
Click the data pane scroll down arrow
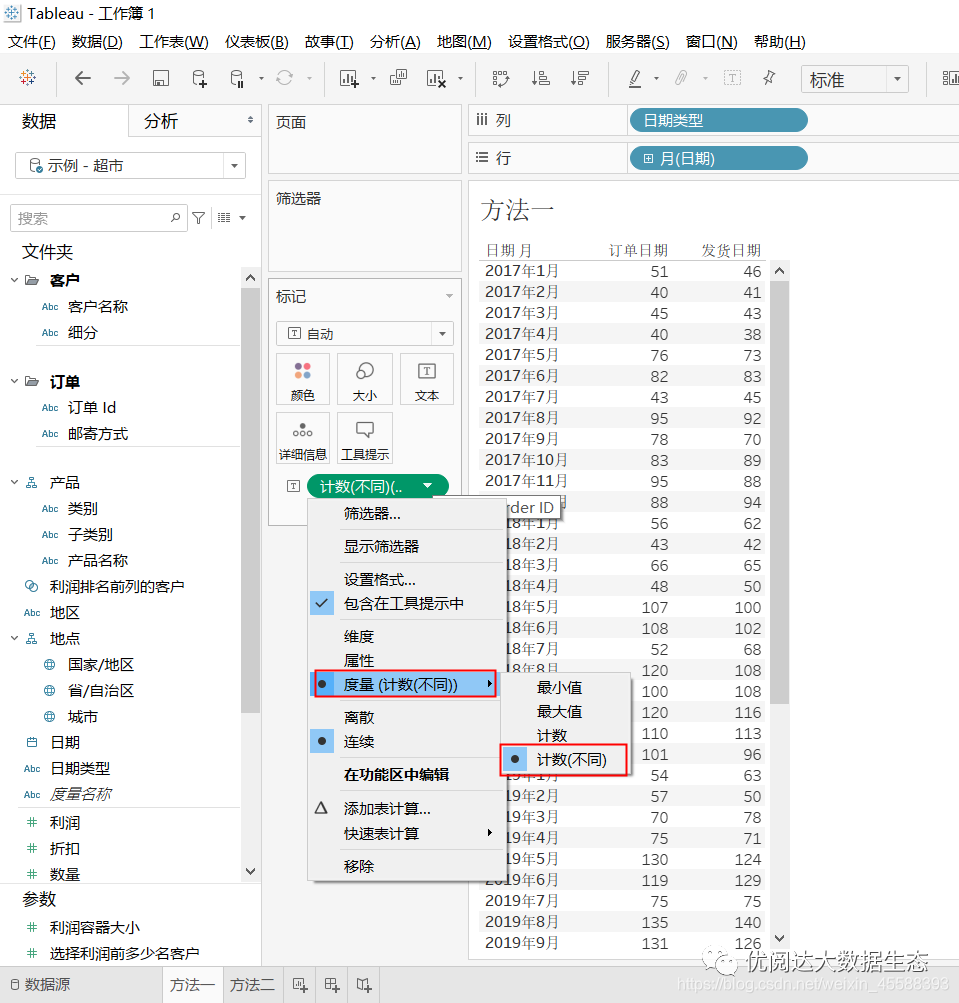[x=250, y=871]
